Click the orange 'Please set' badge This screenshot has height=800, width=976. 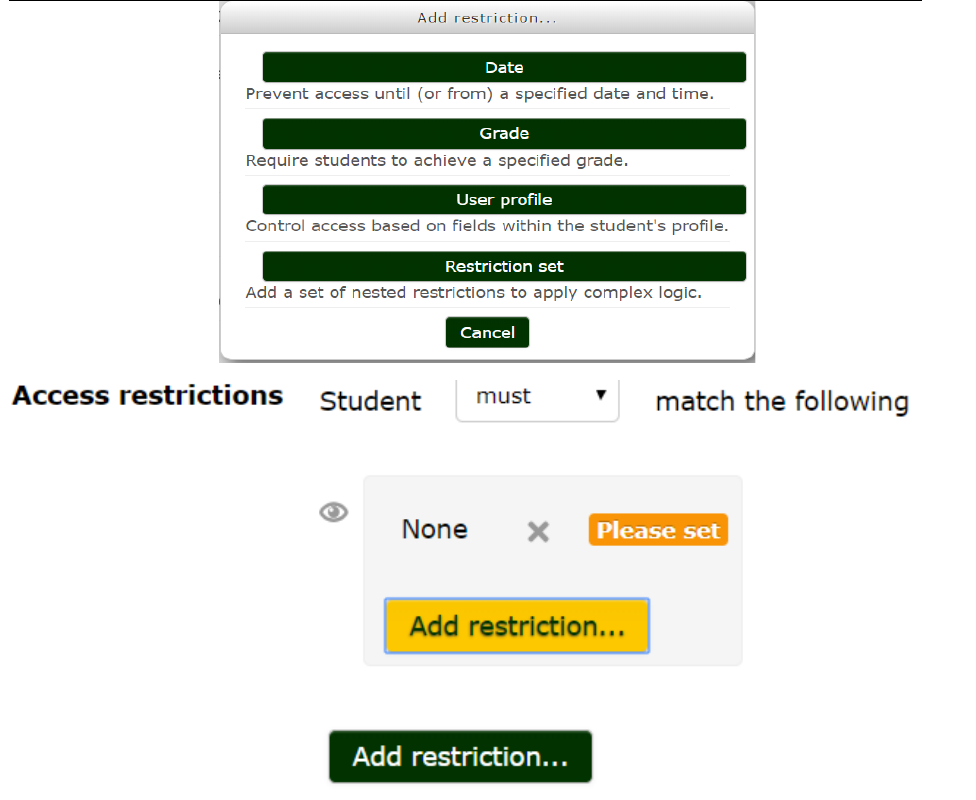[658, 530]
